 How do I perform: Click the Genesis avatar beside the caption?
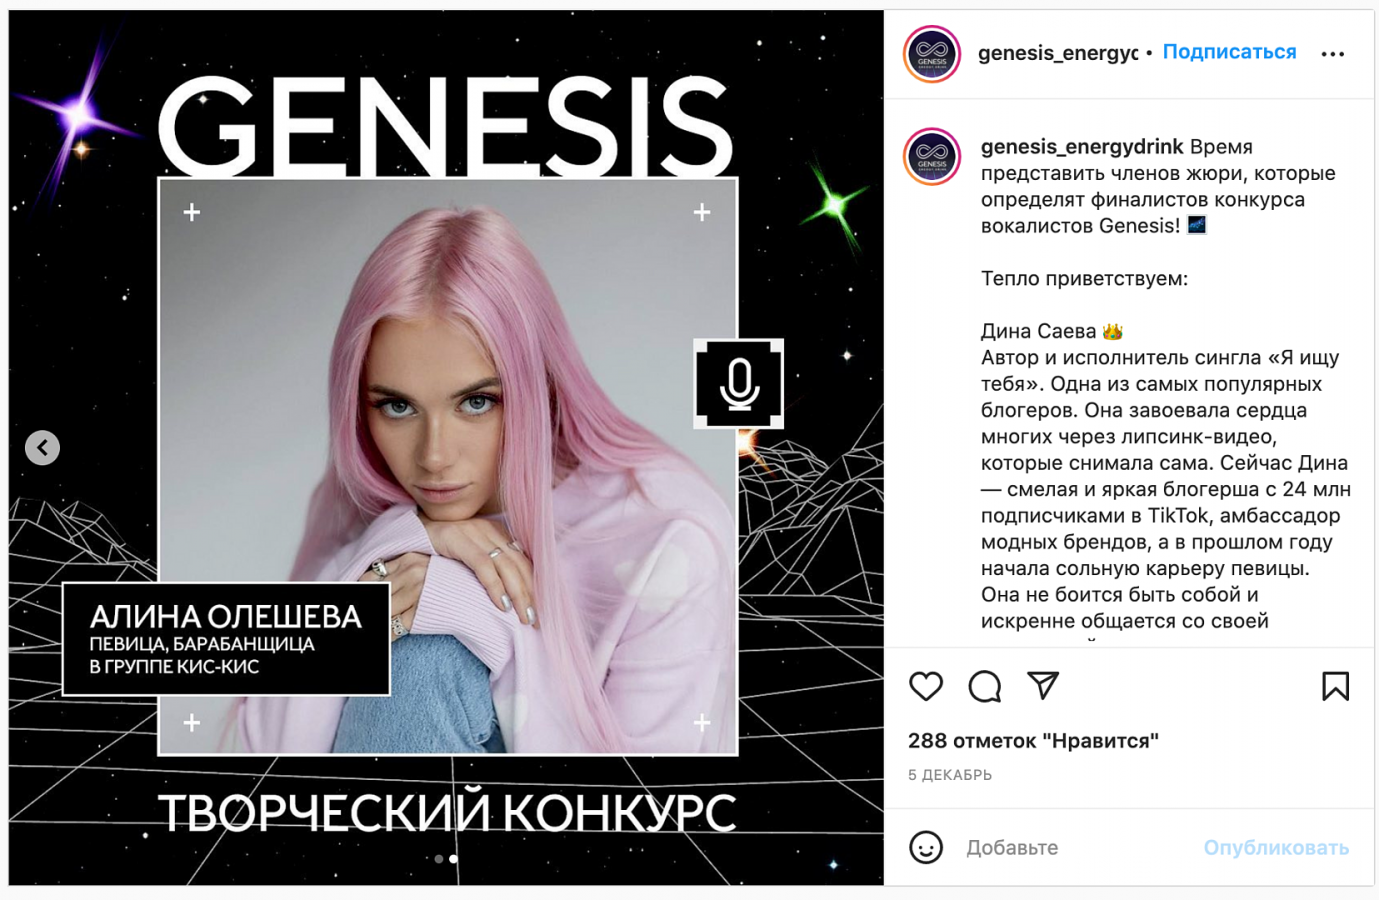pyautogui.click(x=932, y=157)
